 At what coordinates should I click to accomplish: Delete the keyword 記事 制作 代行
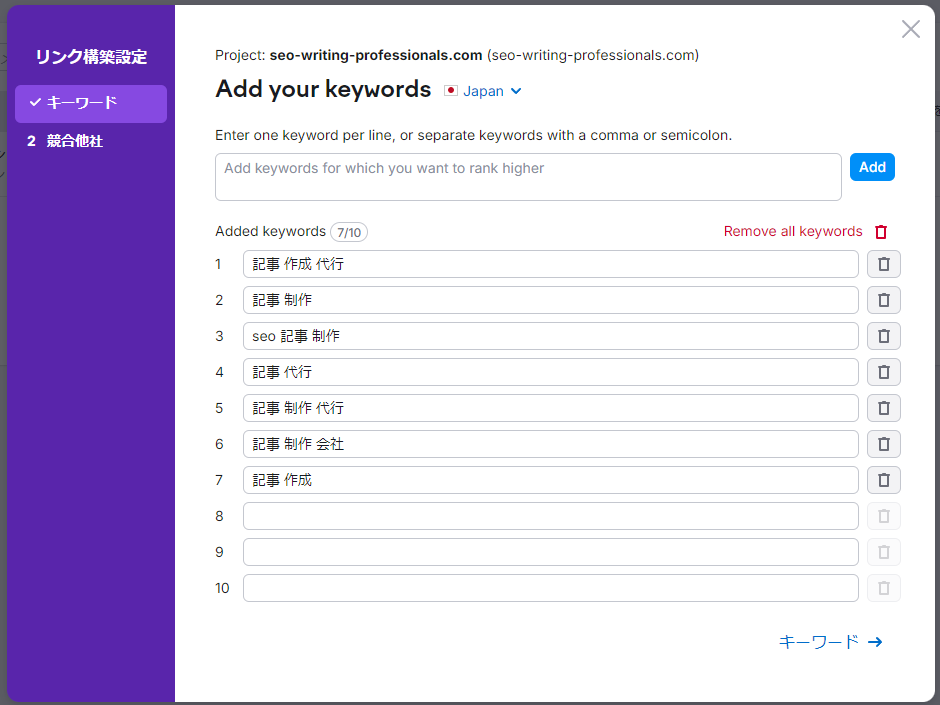[883, 408]
